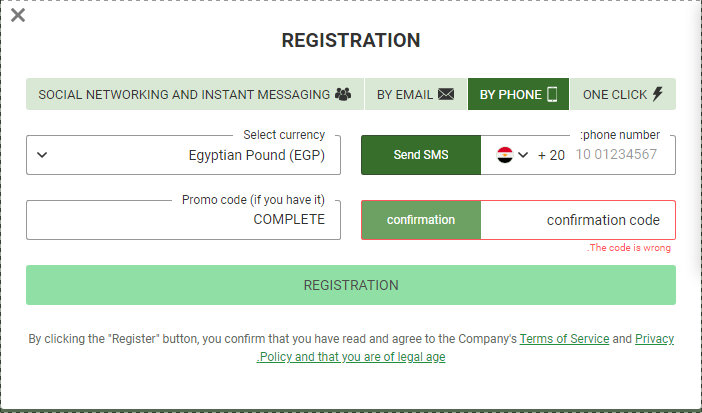Switch to the By Email tab
The height and width of the screenshot is (413, 702).
click(x=416, y=94)
